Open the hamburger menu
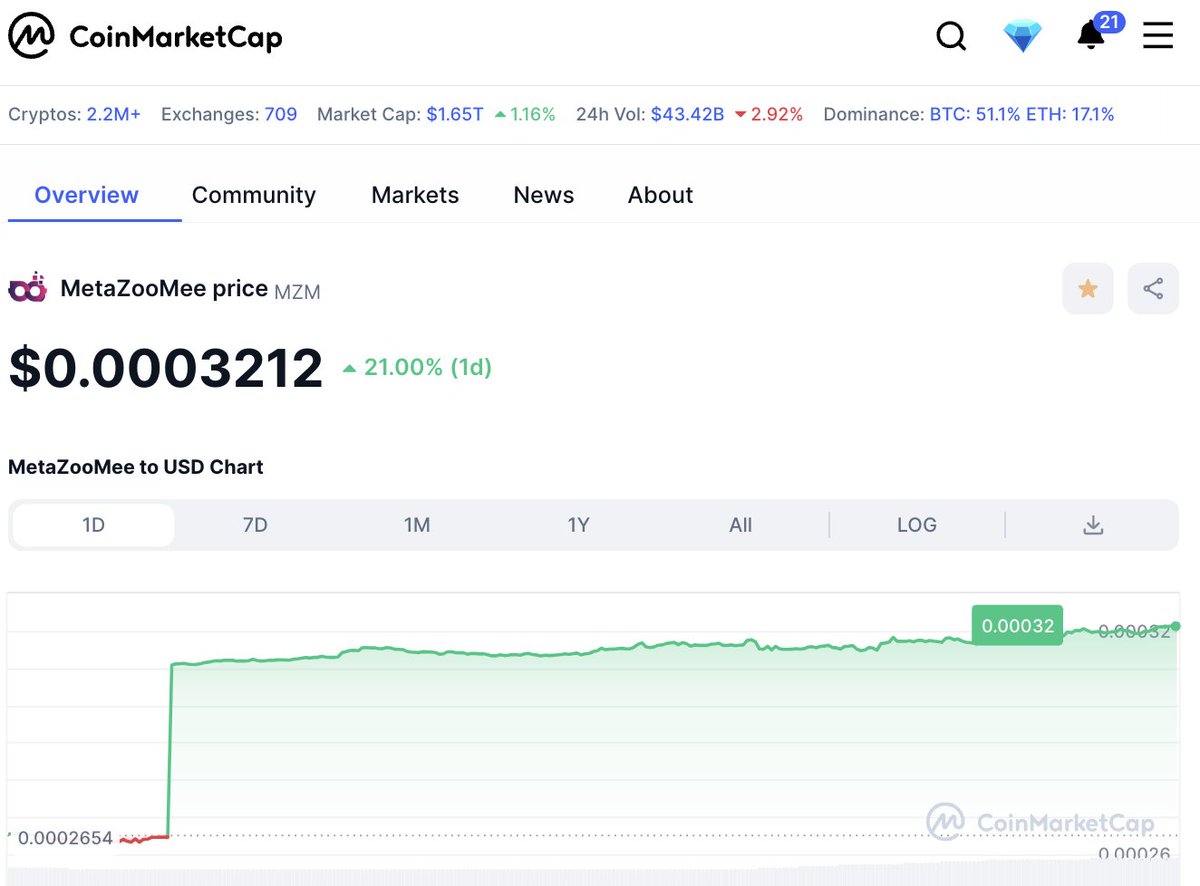Screen dimensions: 1200x886 1158,37
